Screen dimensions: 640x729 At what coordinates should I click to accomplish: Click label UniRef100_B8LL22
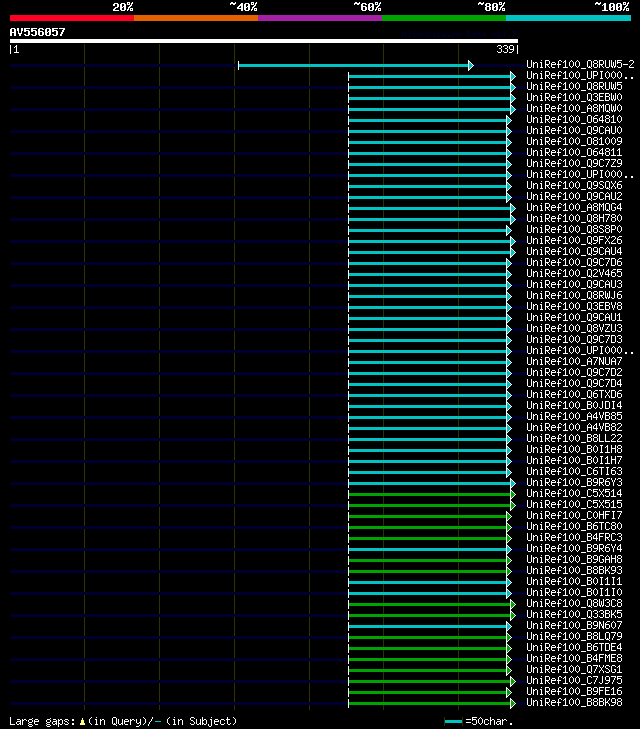coord(574,438)
